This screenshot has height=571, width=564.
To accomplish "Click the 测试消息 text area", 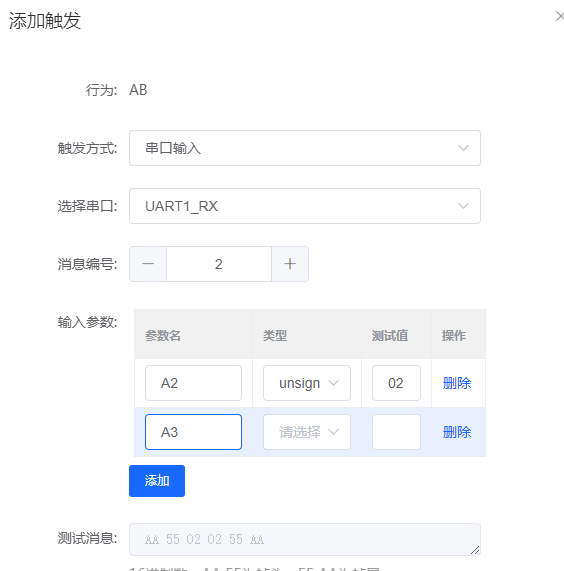I will point(305,539).
